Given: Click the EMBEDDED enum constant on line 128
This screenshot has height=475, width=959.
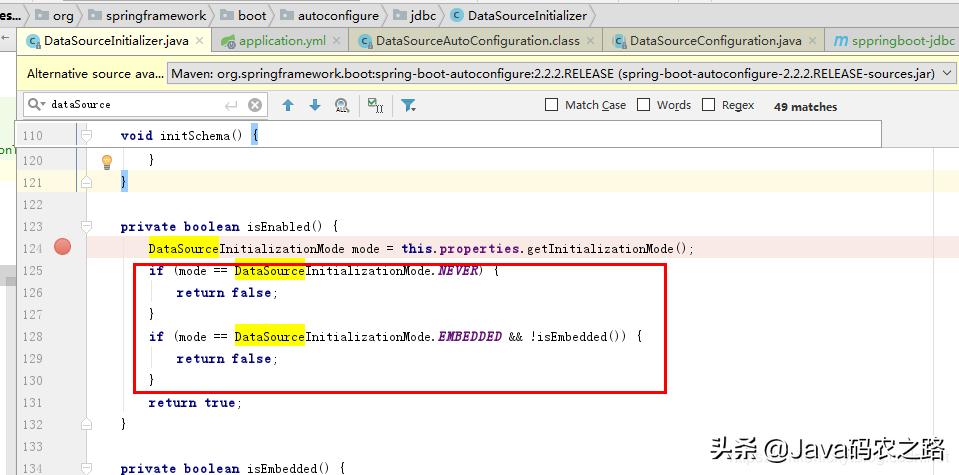Looking at the screenshot, I should [470, 336].
